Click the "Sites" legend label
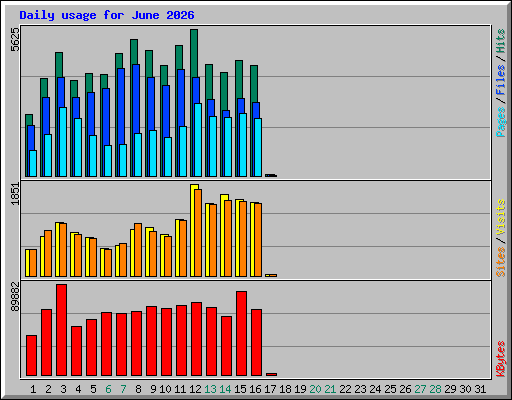The image size is (512, 400). [500, 262]
